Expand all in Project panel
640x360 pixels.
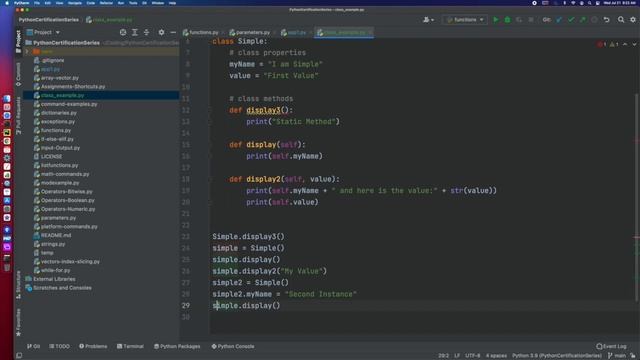coord(135,32)
